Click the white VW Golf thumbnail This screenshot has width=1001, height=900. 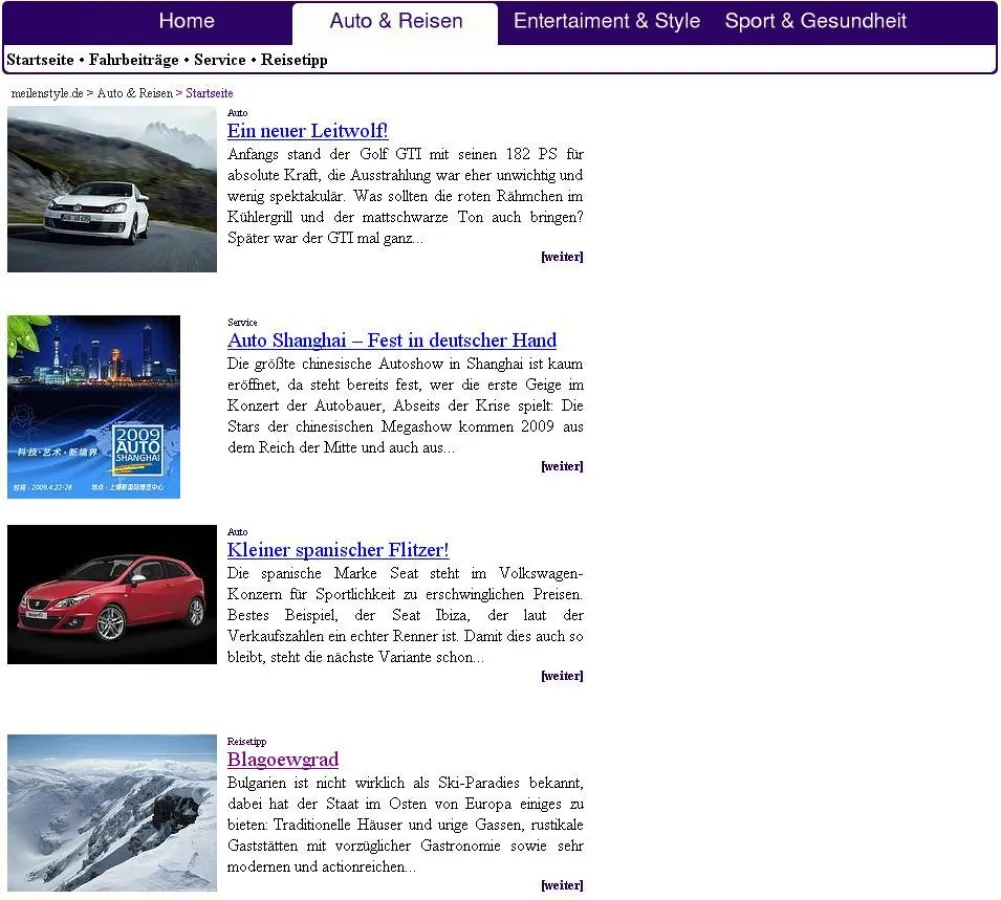coord(112,189)
